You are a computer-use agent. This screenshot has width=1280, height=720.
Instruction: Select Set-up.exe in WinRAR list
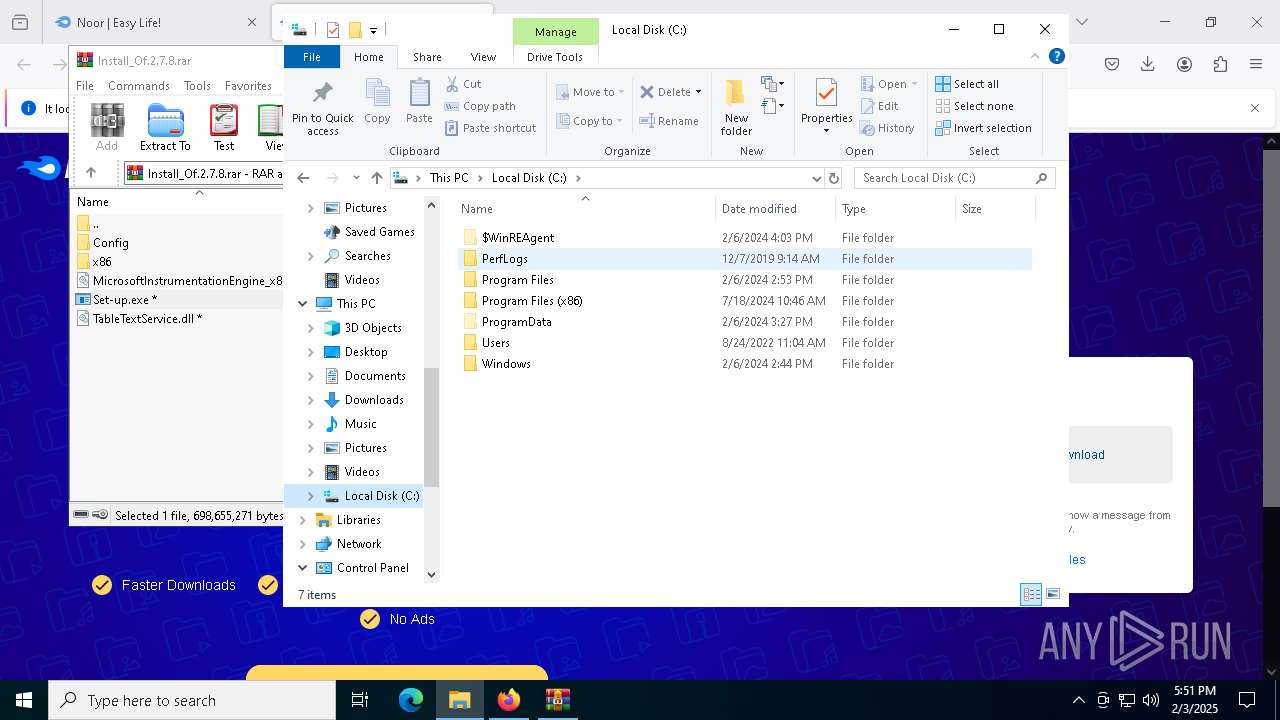tap(125, 300)
